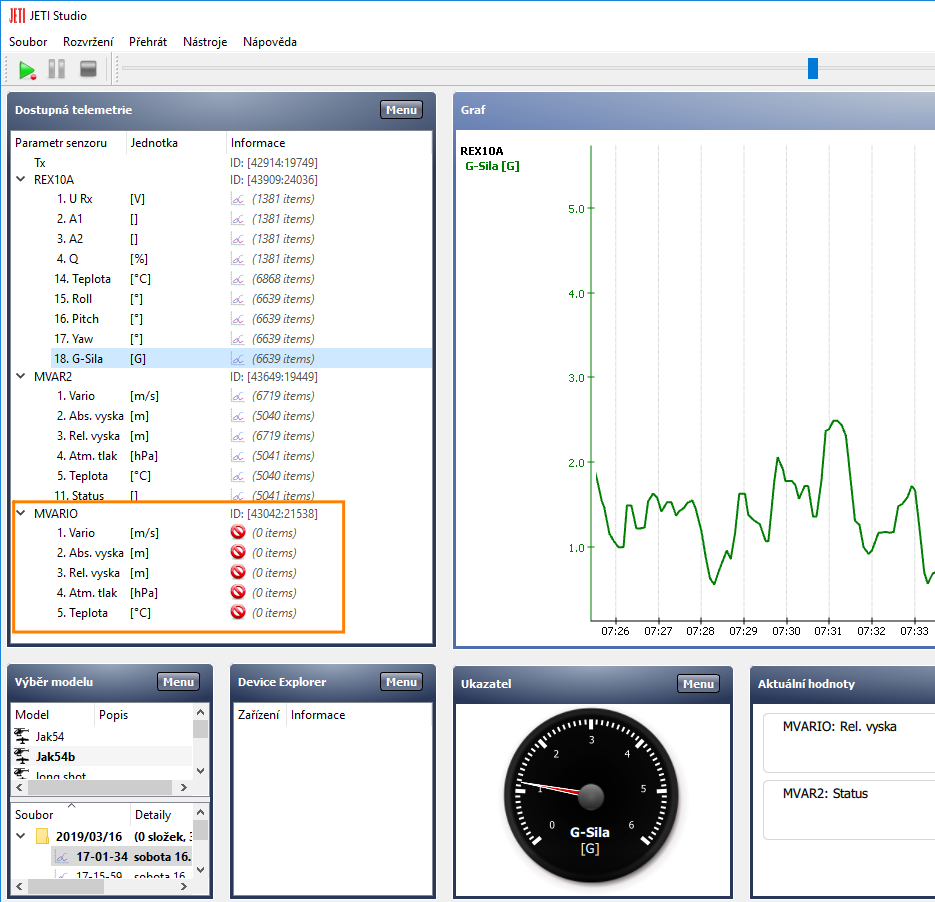Select the Jak54 model airplane icon
Image resolution: width=935 pixels, height=902 pixels.
(22, 736)
